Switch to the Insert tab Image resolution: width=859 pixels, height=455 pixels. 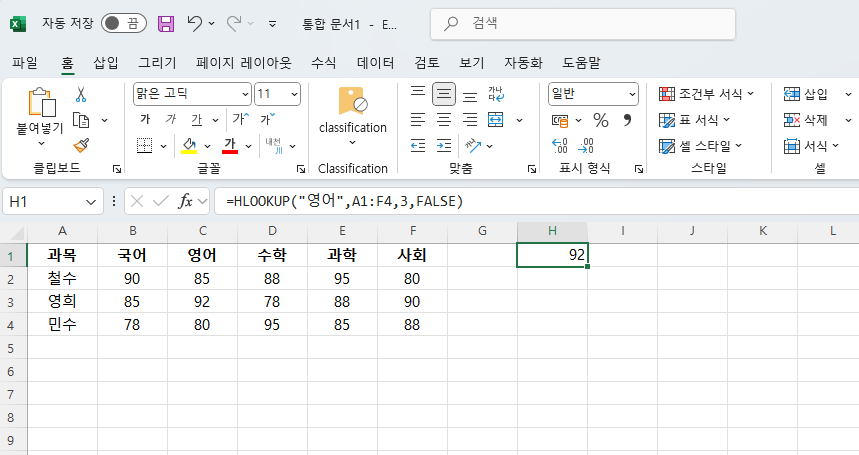106,63
